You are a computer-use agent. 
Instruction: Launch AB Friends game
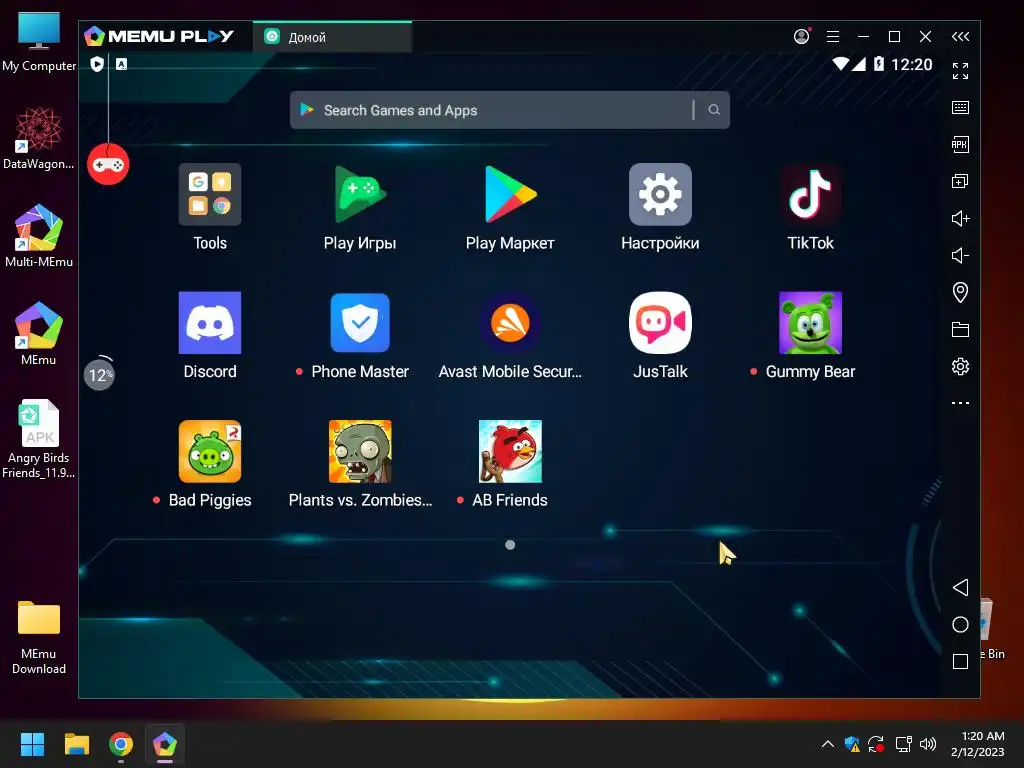click(510, 451)
